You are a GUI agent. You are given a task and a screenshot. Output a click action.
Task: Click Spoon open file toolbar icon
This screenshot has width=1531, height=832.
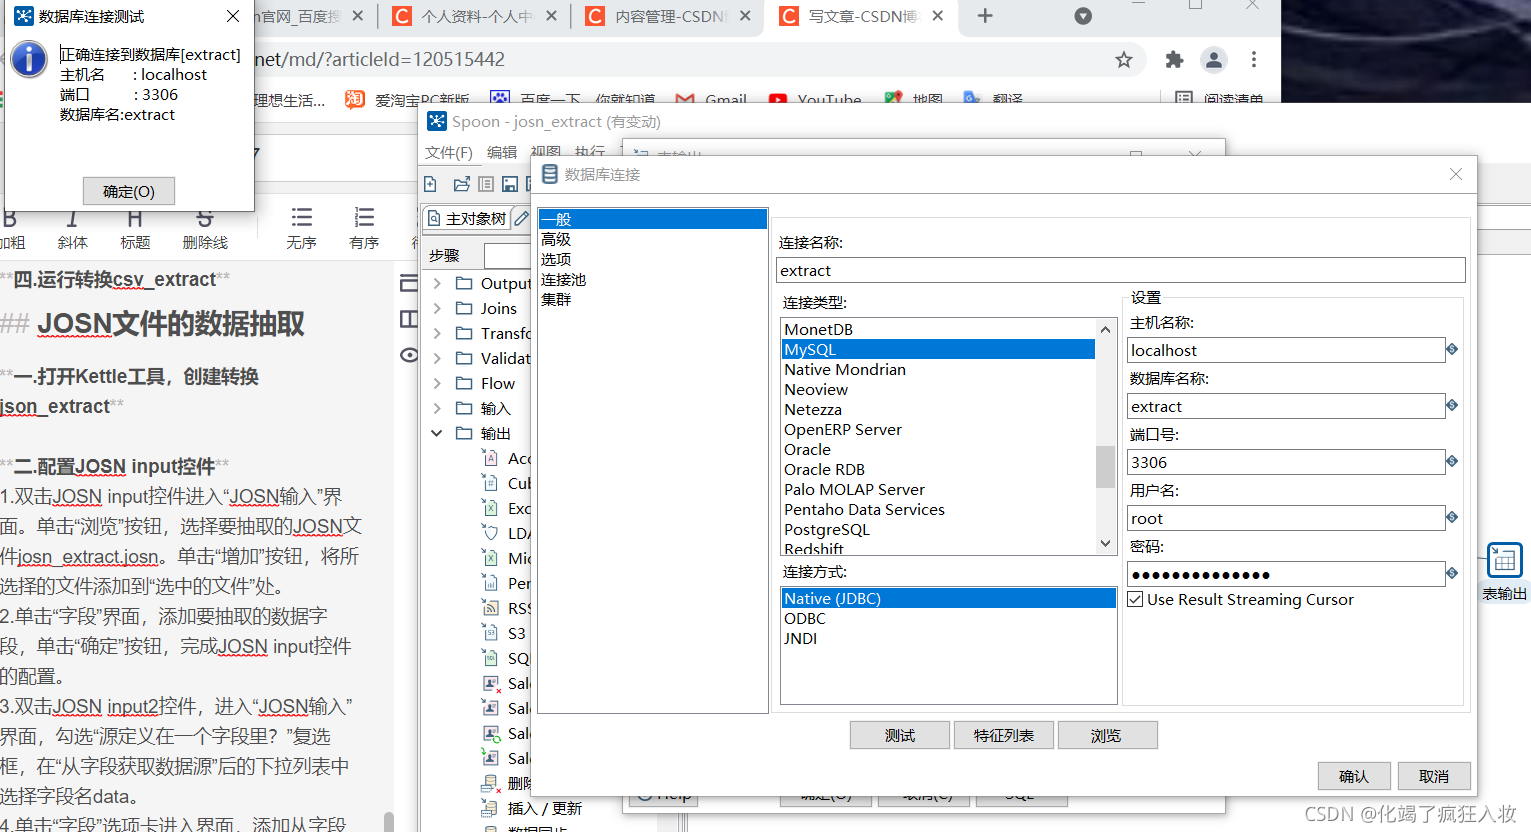461,184
